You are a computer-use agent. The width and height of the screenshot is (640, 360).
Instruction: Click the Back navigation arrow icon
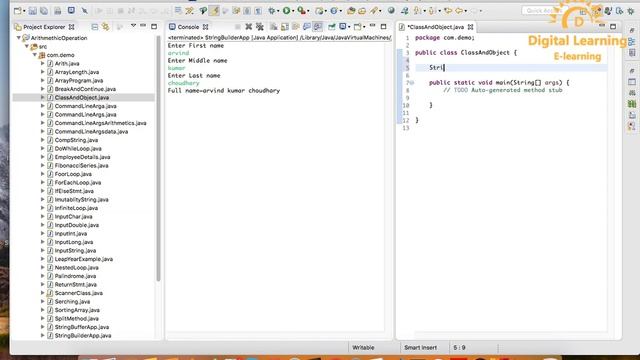click(459, 11)
